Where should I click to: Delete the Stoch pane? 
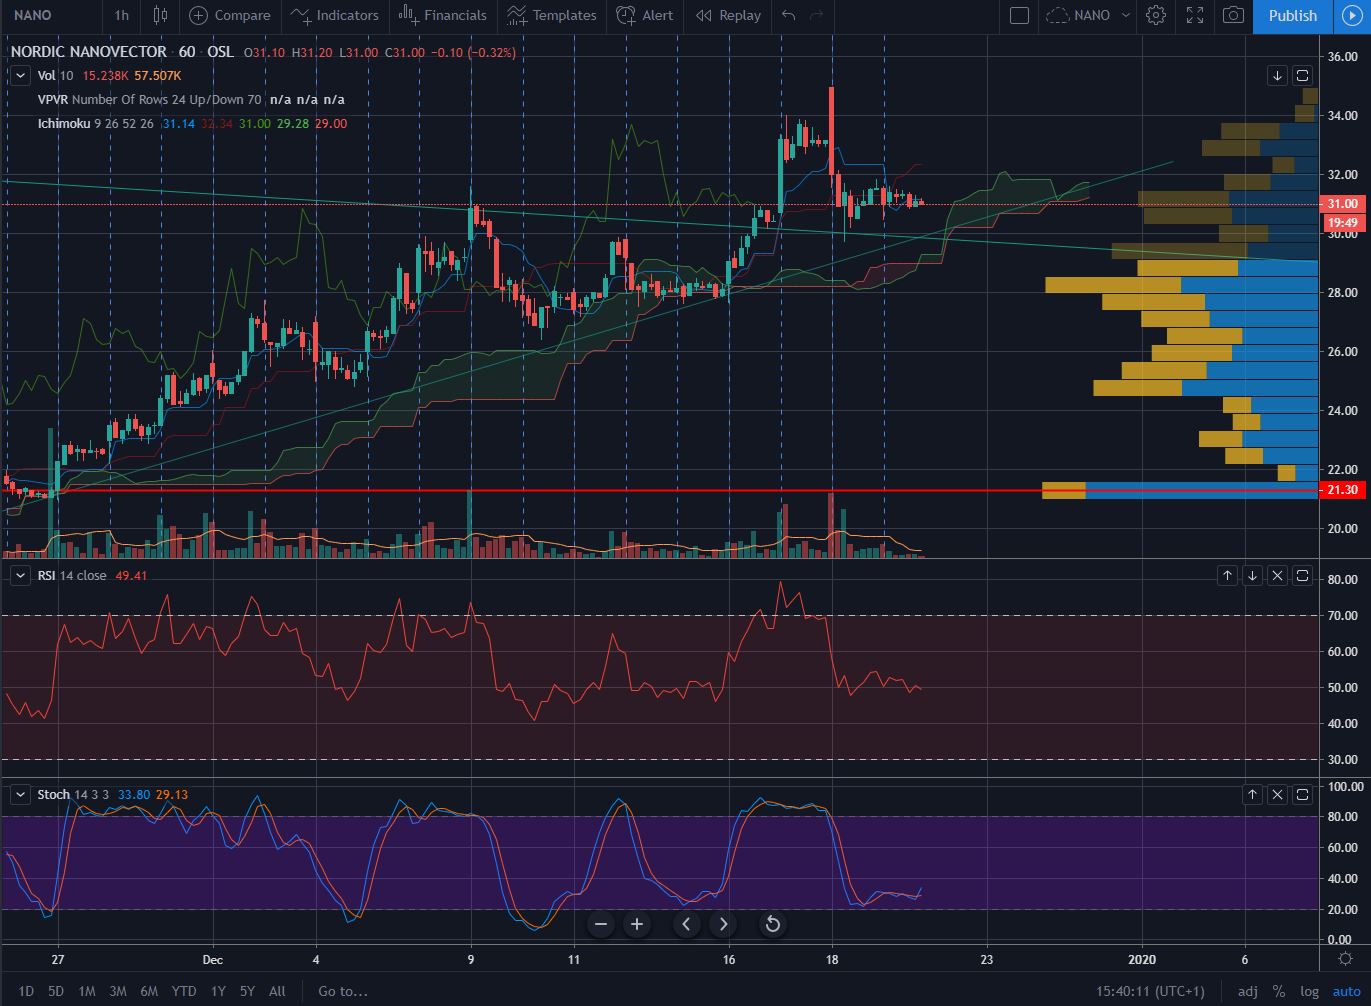click(x=1277, y=794)
